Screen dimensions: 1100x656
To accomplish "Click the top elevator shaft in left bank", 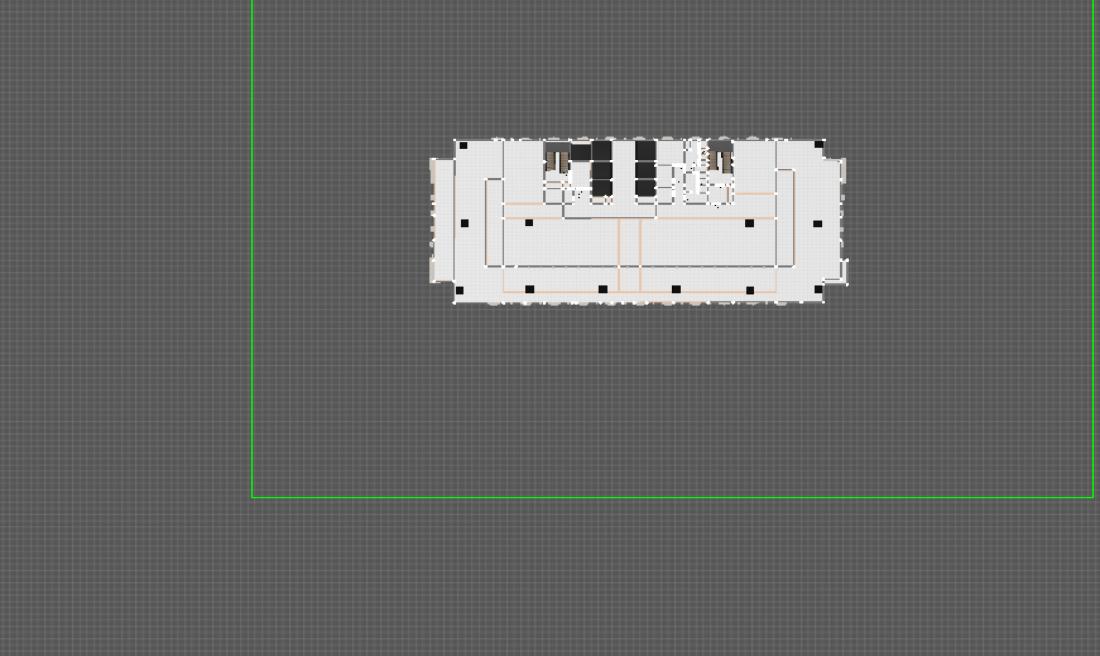I will pyautogui.click(x=601, y=150).
